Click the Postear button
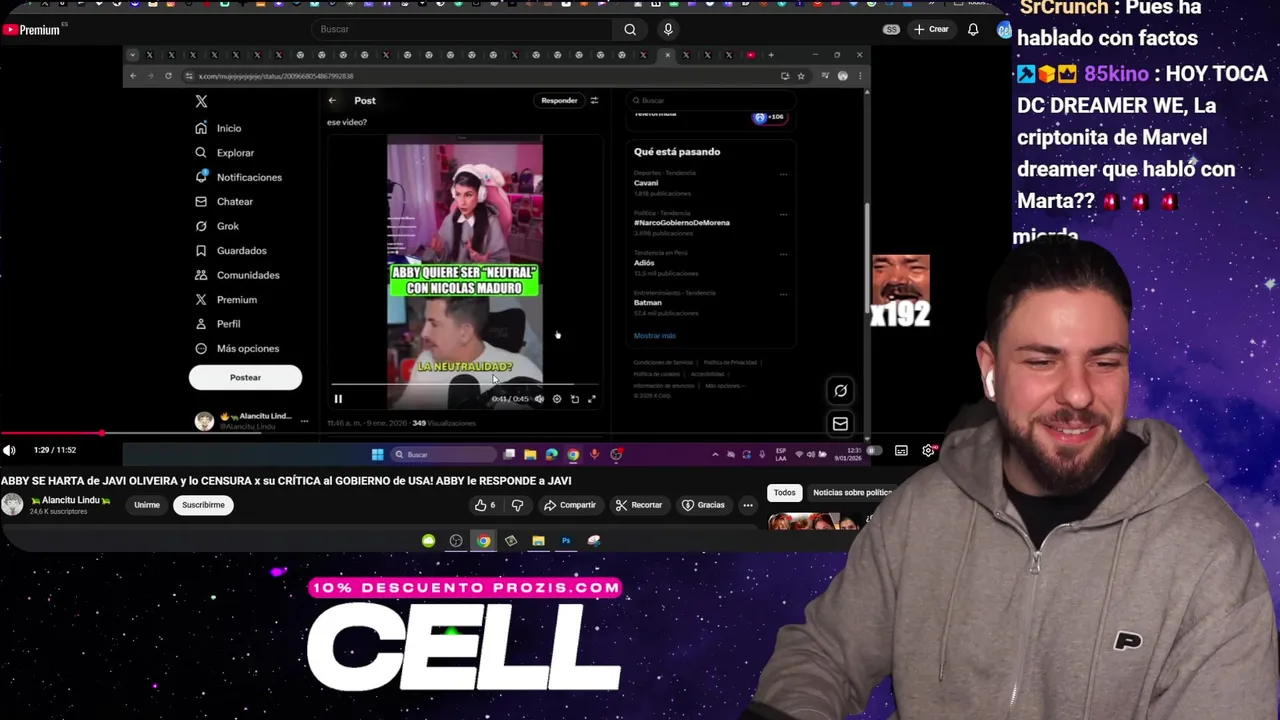Image resolution: width=1280 pixels, height=720 pixels. point(245,377)
